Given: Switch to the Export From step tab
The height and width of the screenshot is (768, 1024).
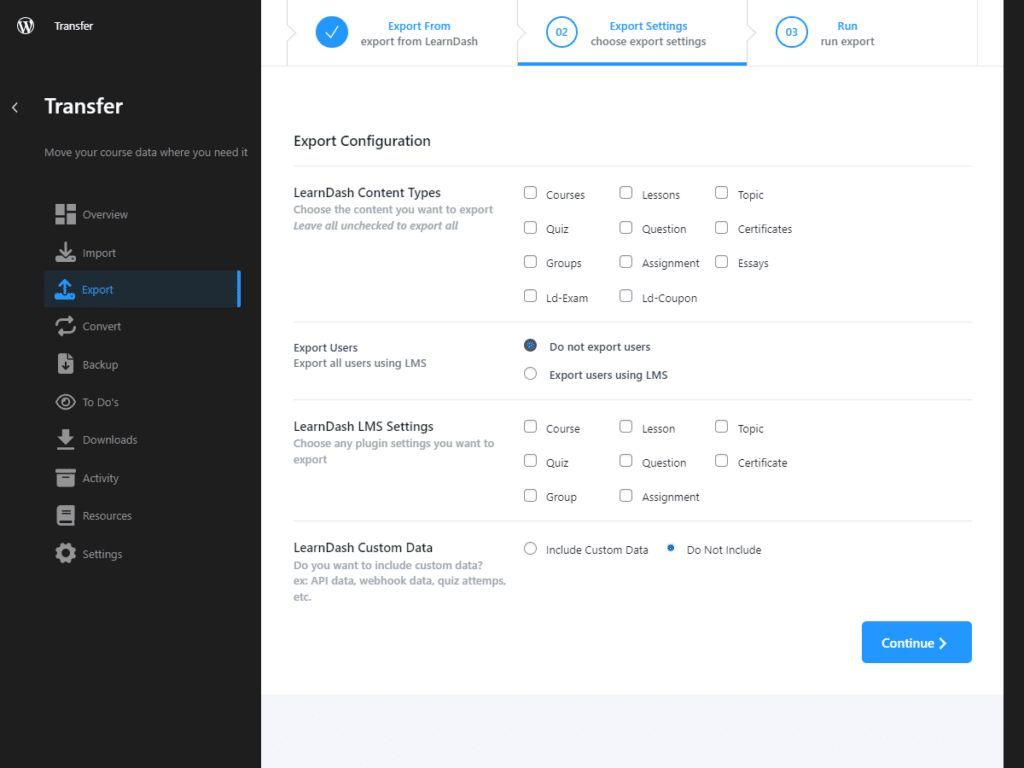Looking at the screenshot, I should click(x=402, y=33).
